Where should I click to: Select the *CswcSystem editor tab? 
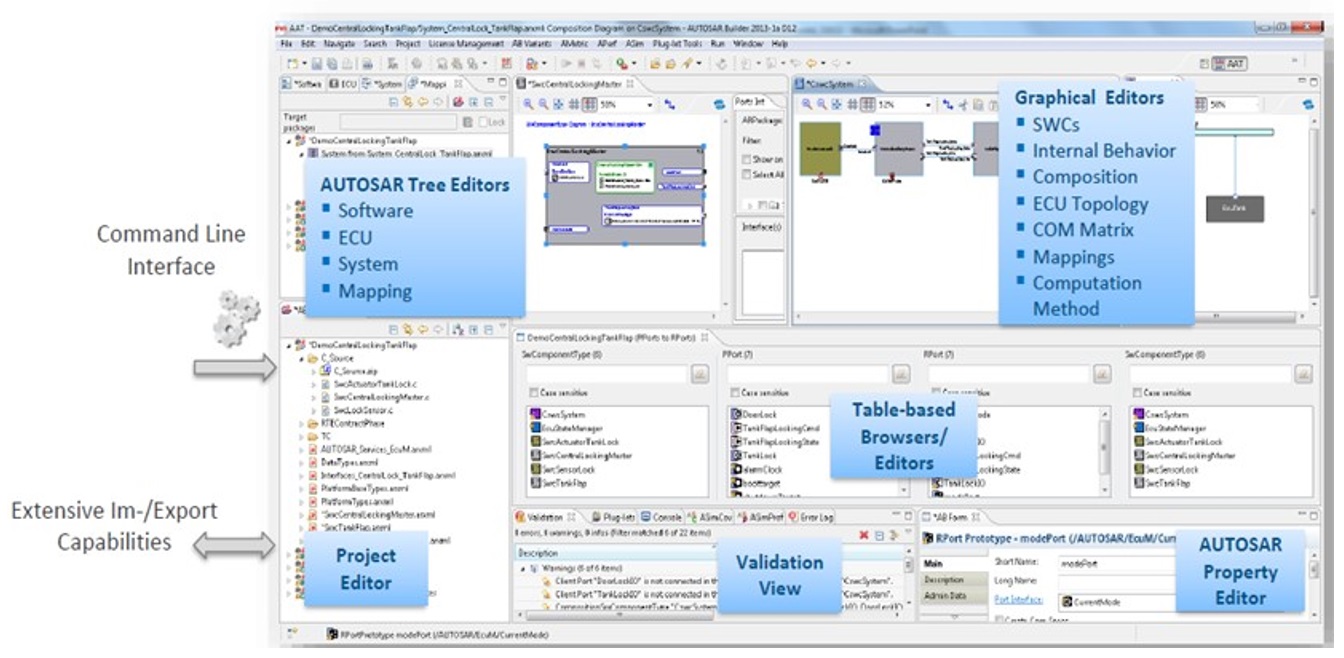831,84
